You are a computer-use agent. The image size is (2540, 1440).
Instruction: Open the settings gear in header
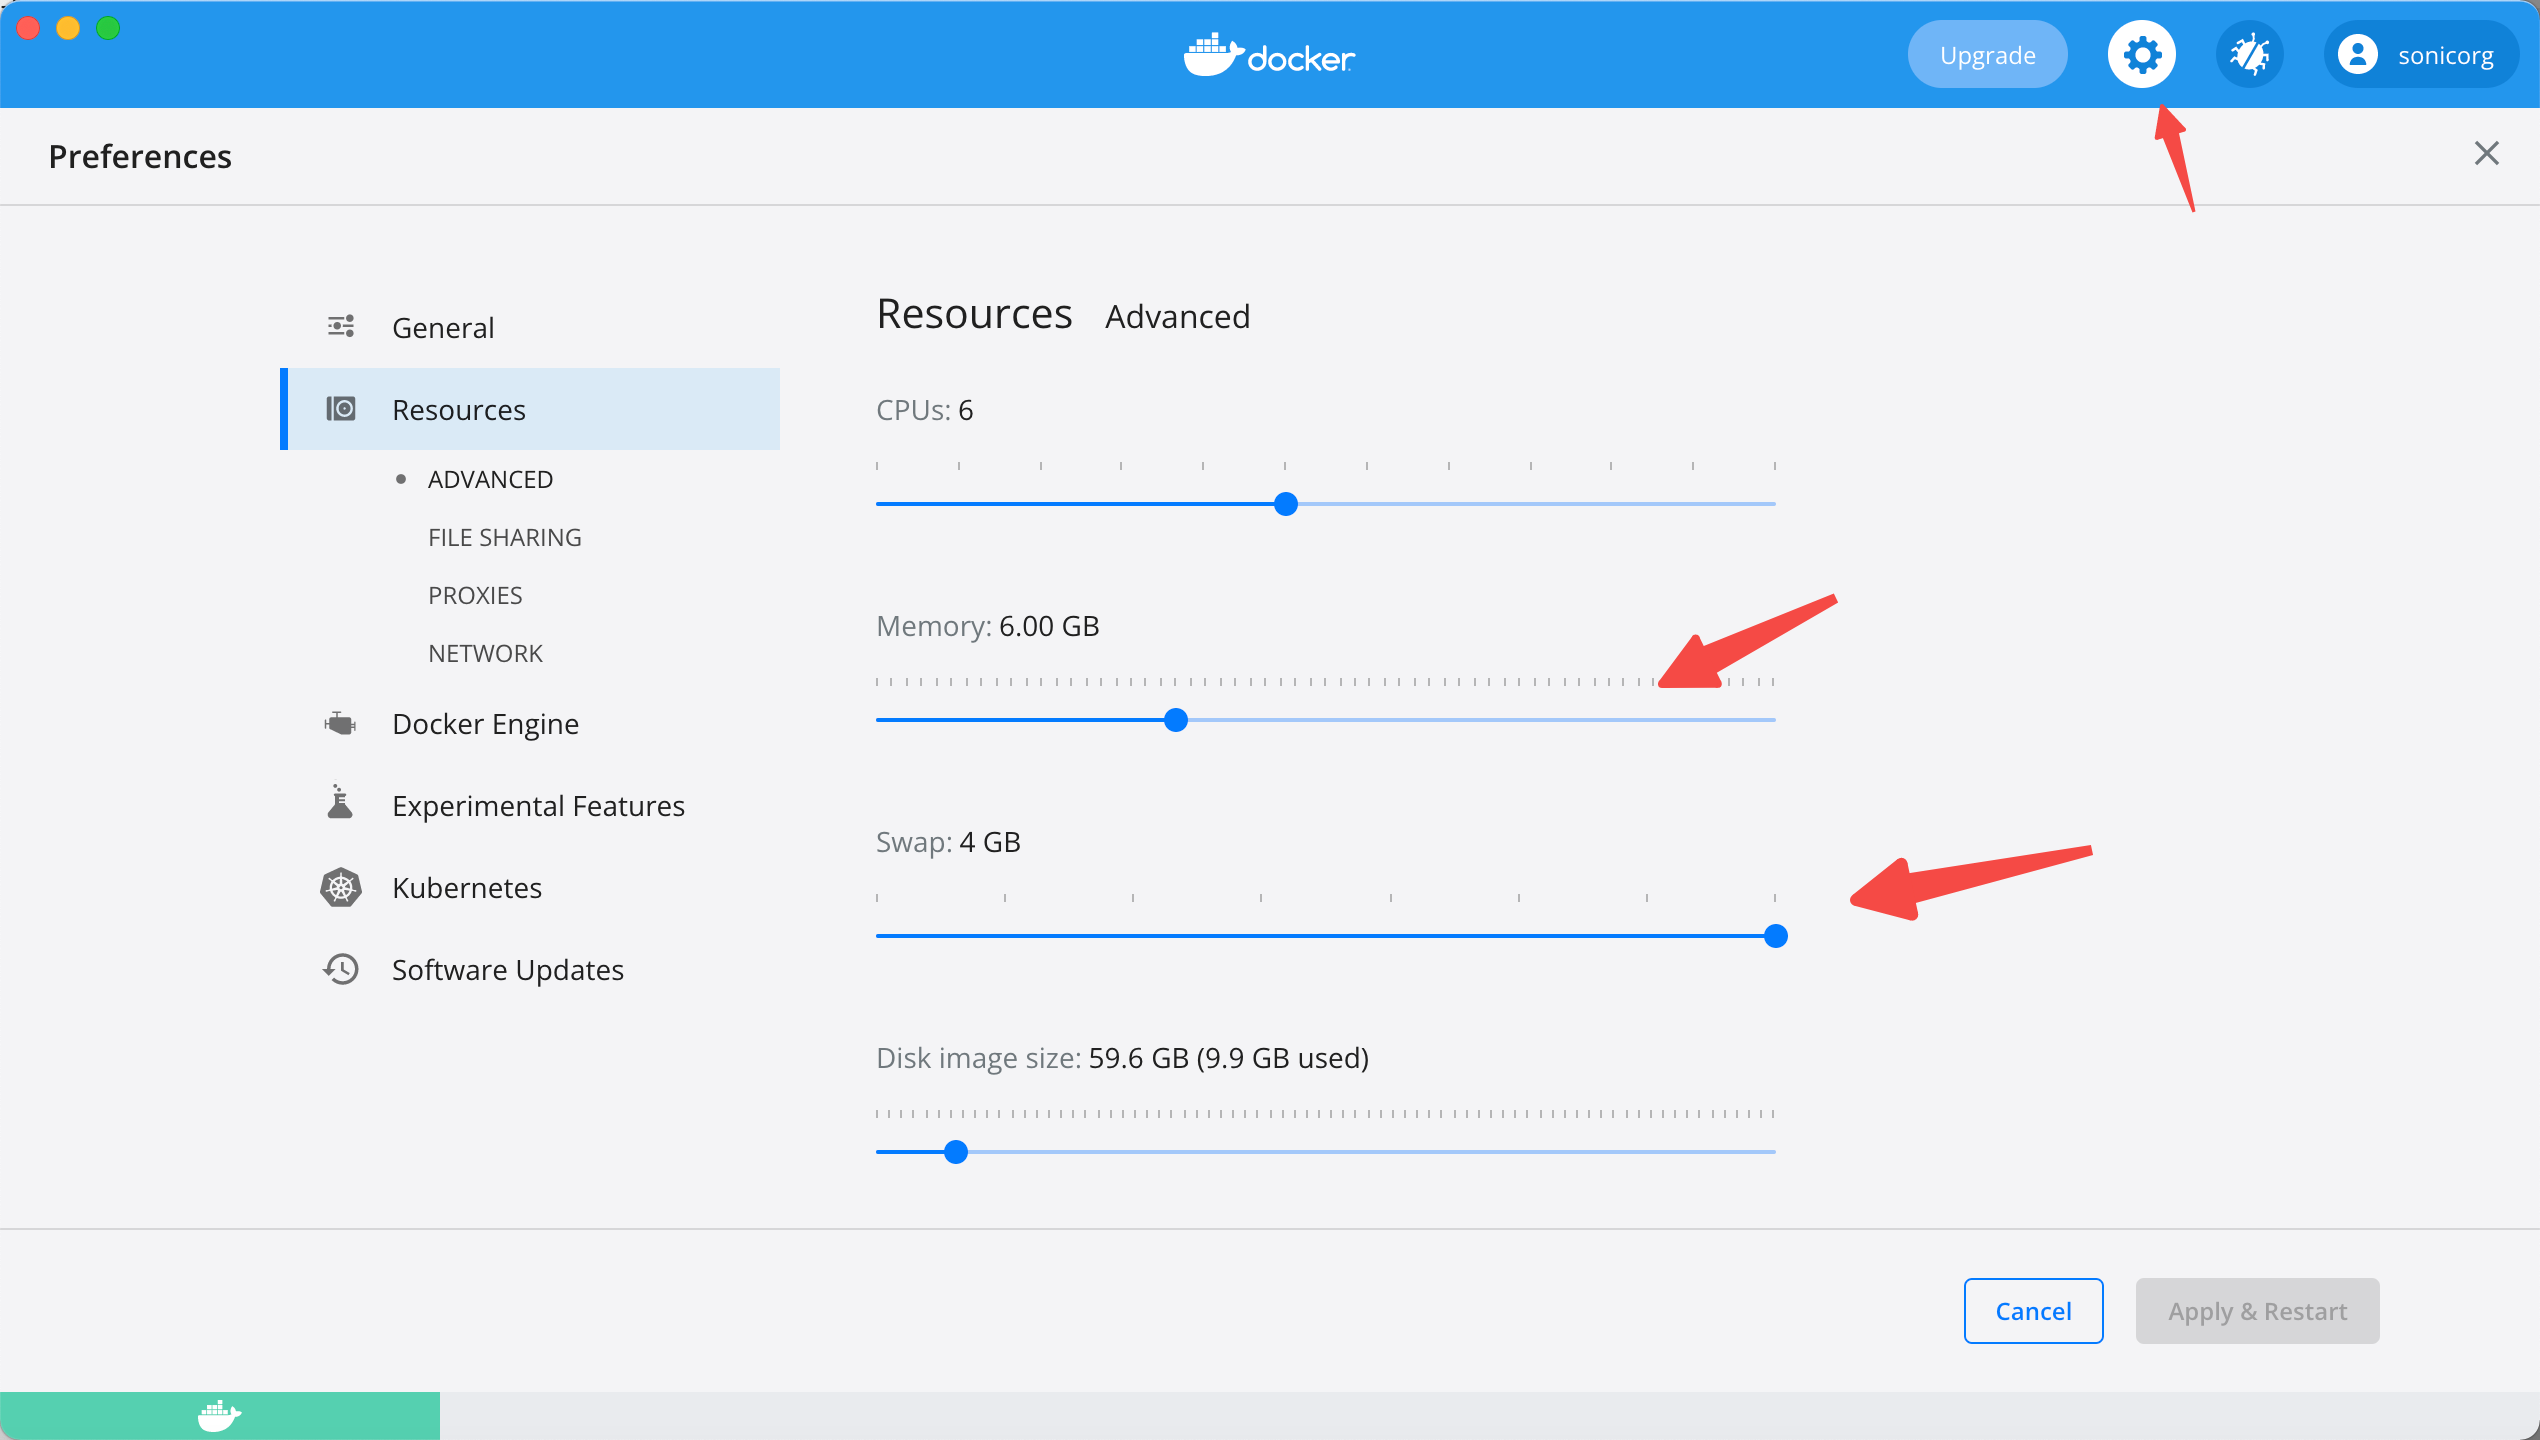(x=2141, y=55)
